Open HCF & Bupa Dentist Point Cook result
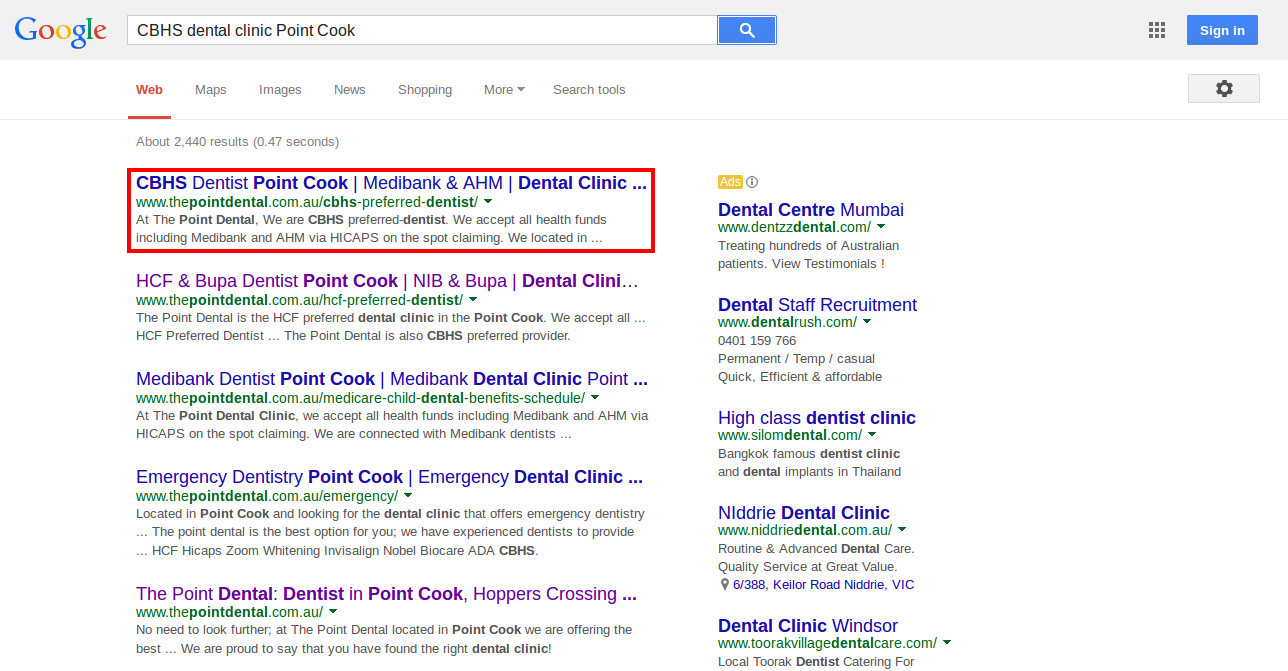 pyautogui.click(x=387, y=280)
